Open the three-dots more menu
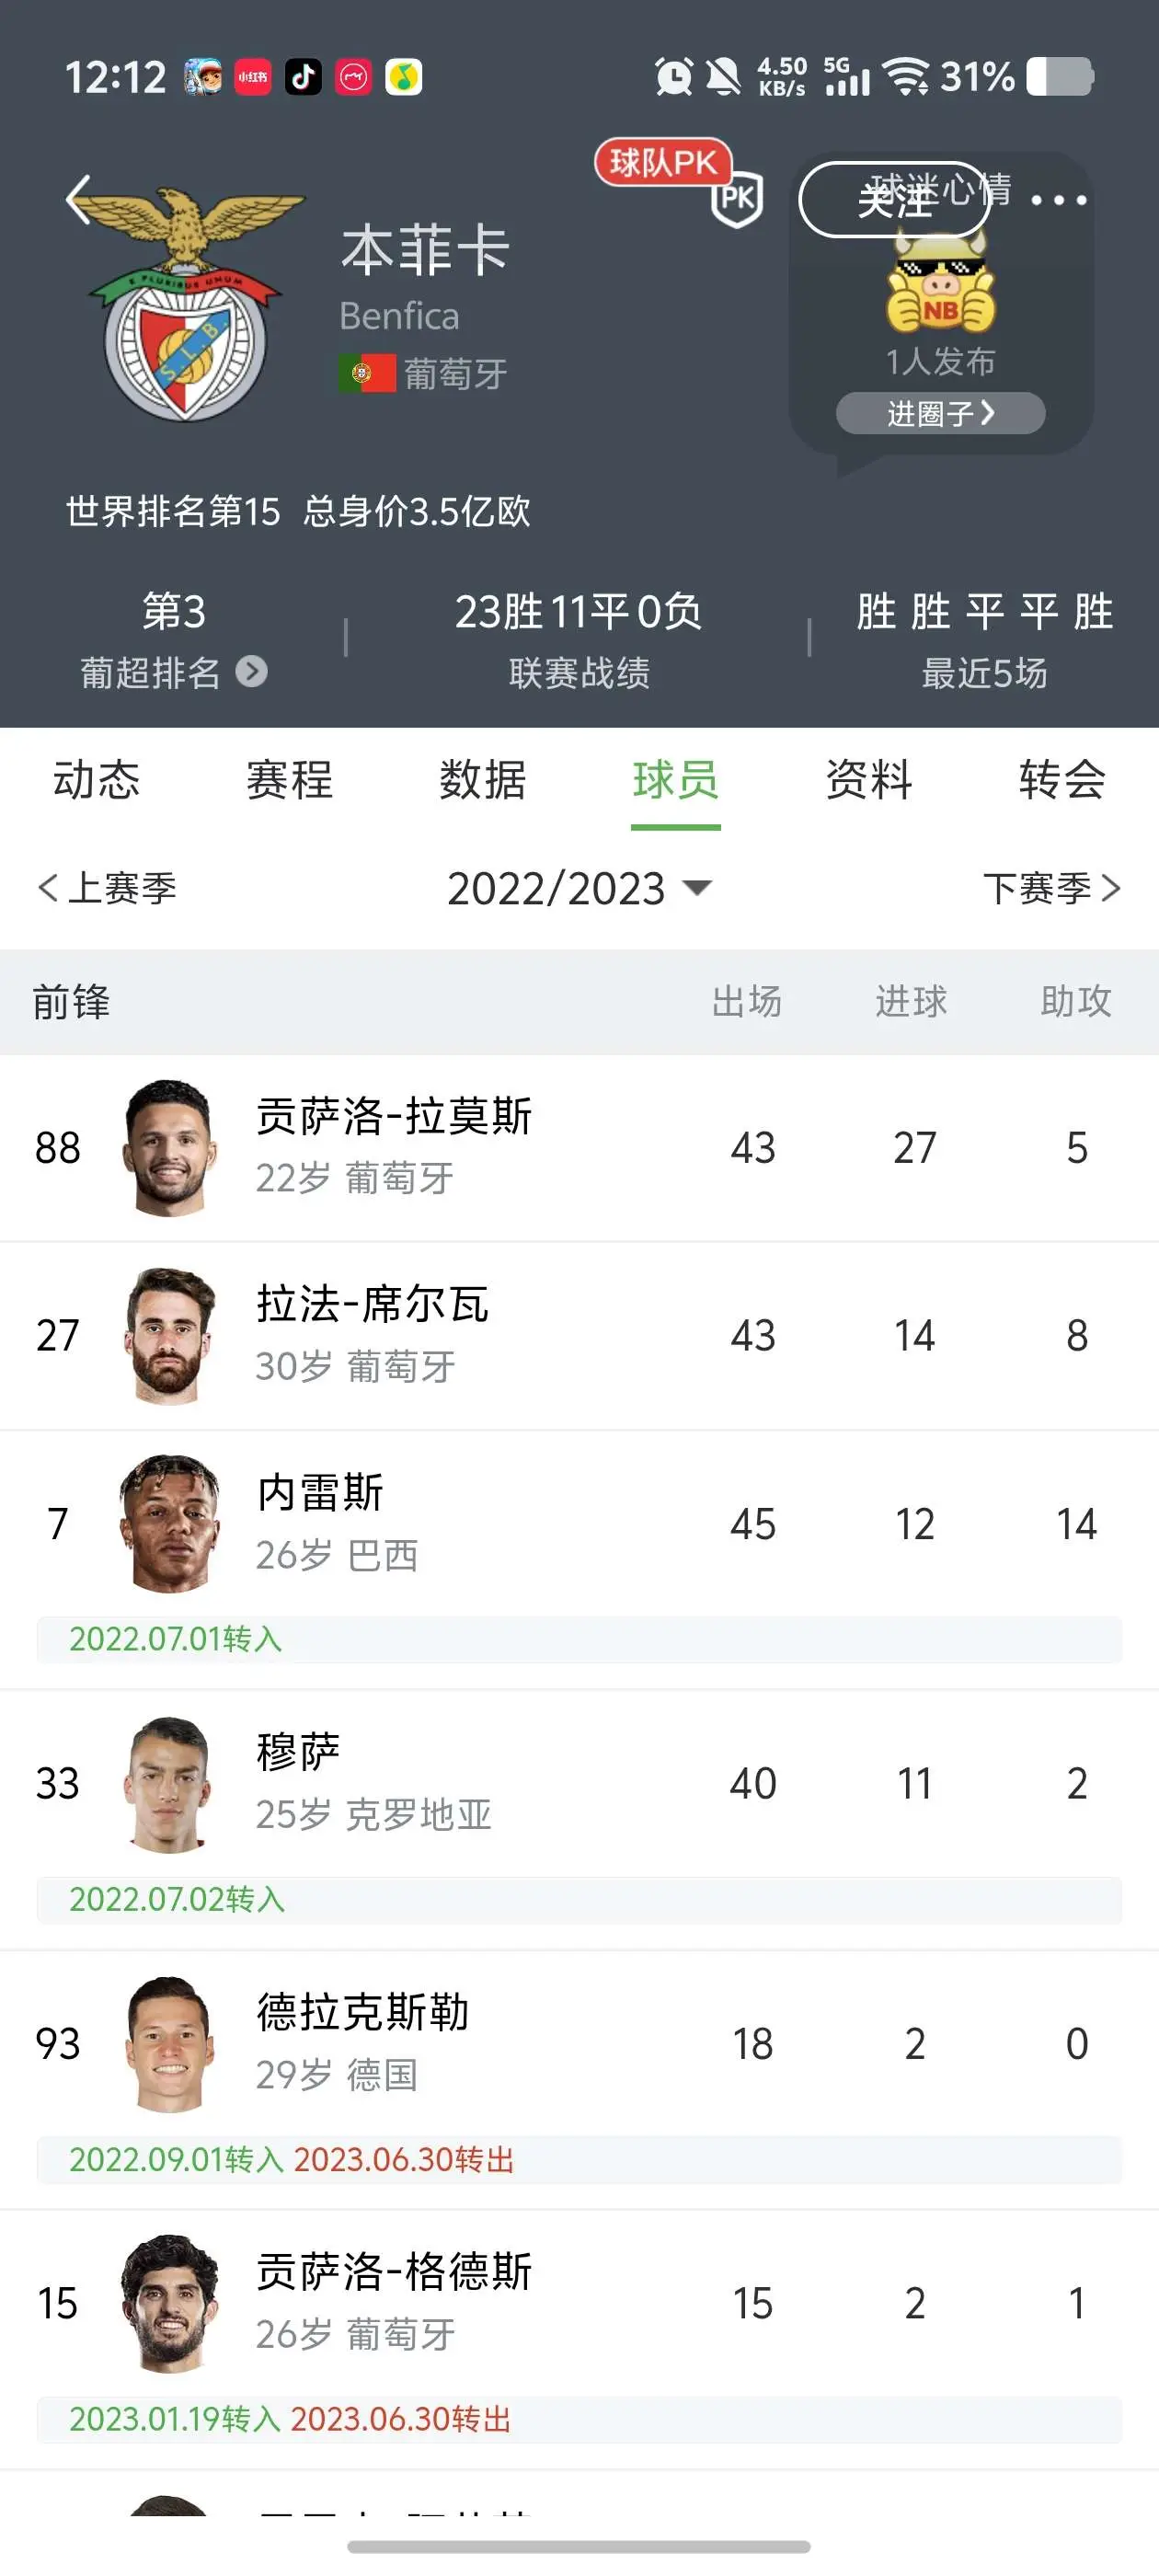1159x2576 pixels. (x=1059, y=200)
